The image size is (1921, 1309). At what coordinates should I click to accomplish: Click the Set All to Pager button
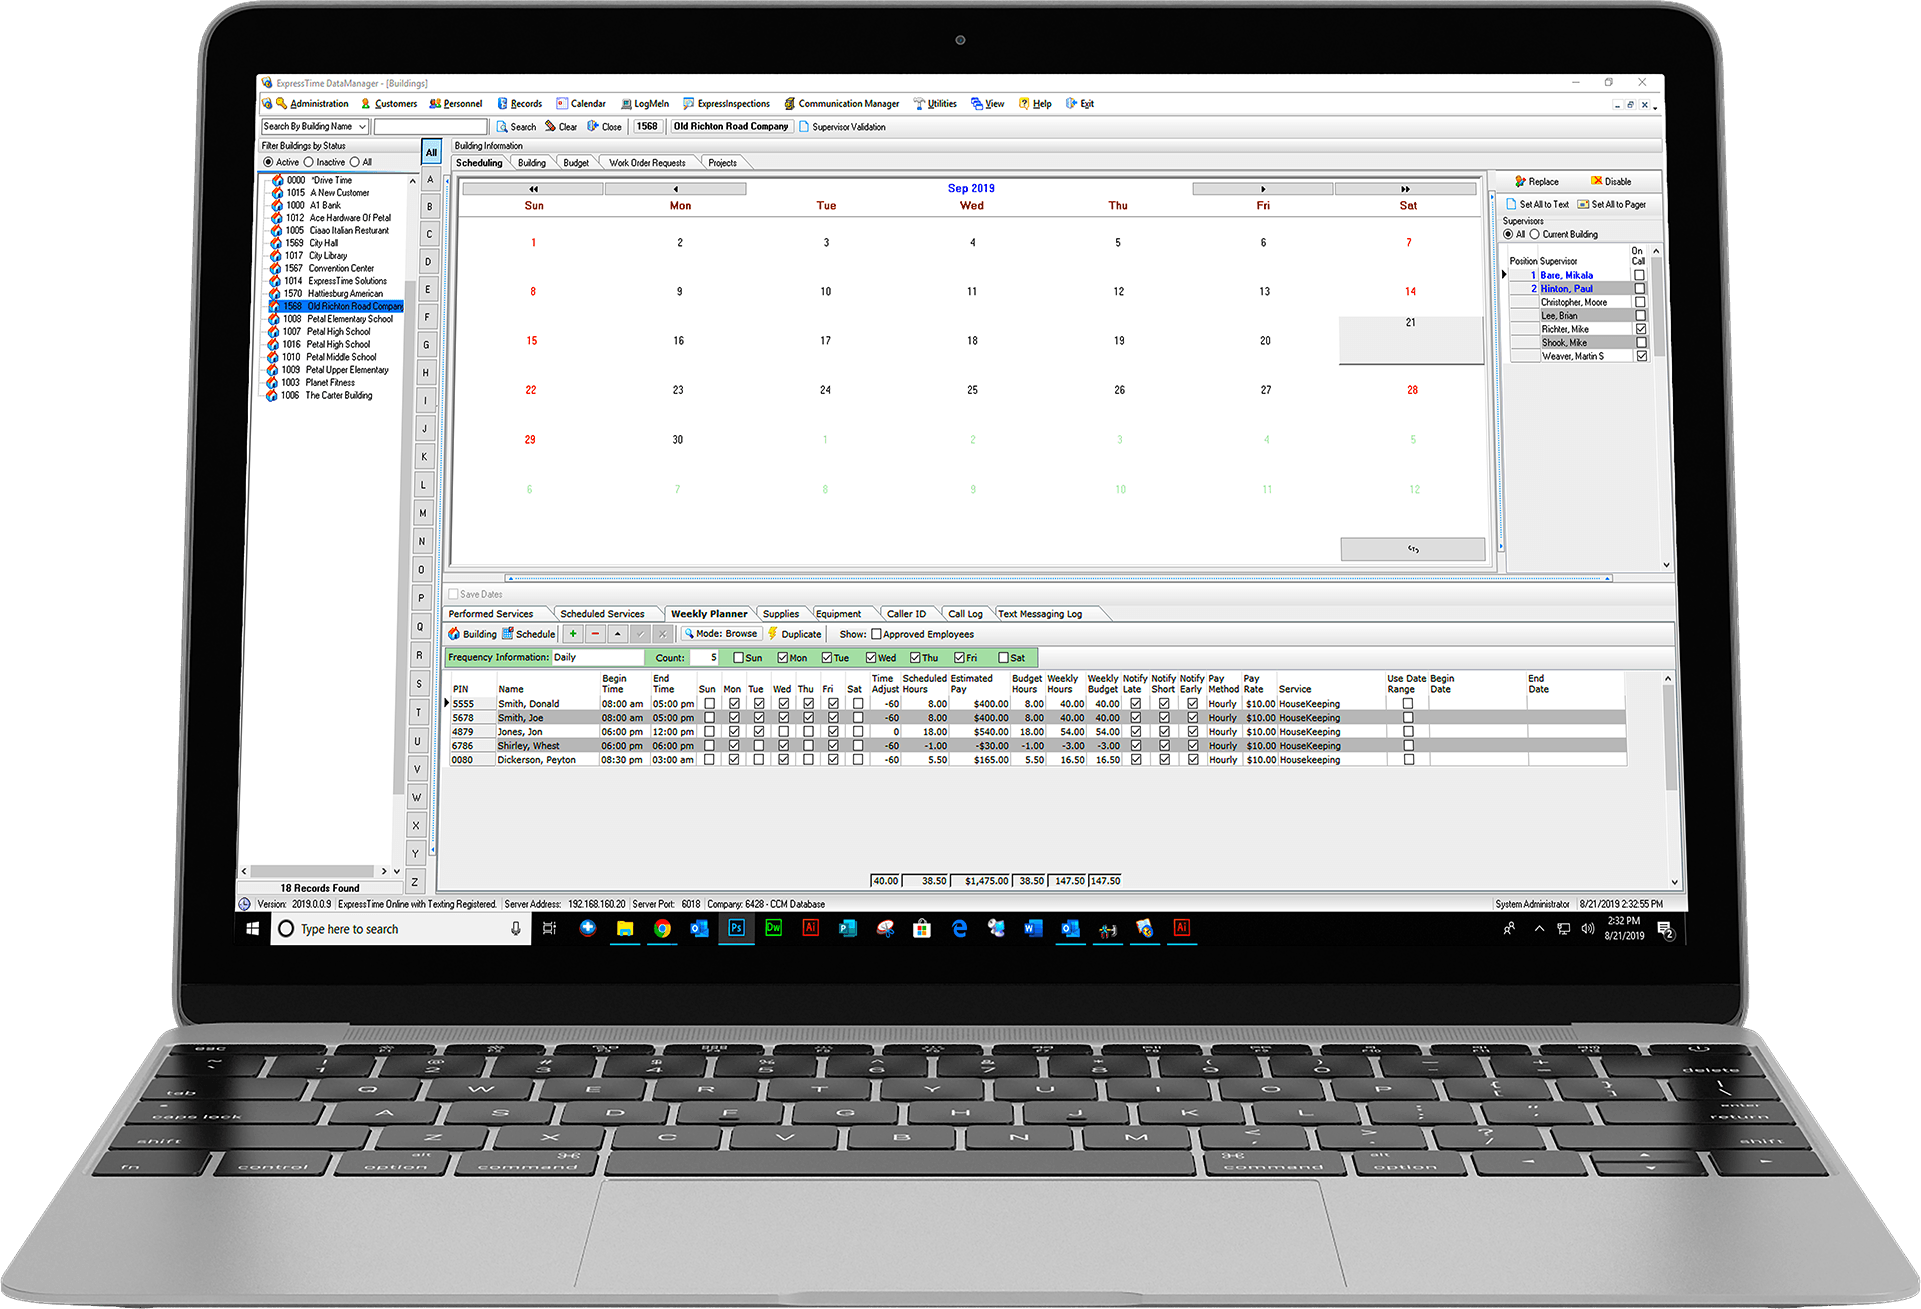pyautogui.click(x=1611, y=204)
